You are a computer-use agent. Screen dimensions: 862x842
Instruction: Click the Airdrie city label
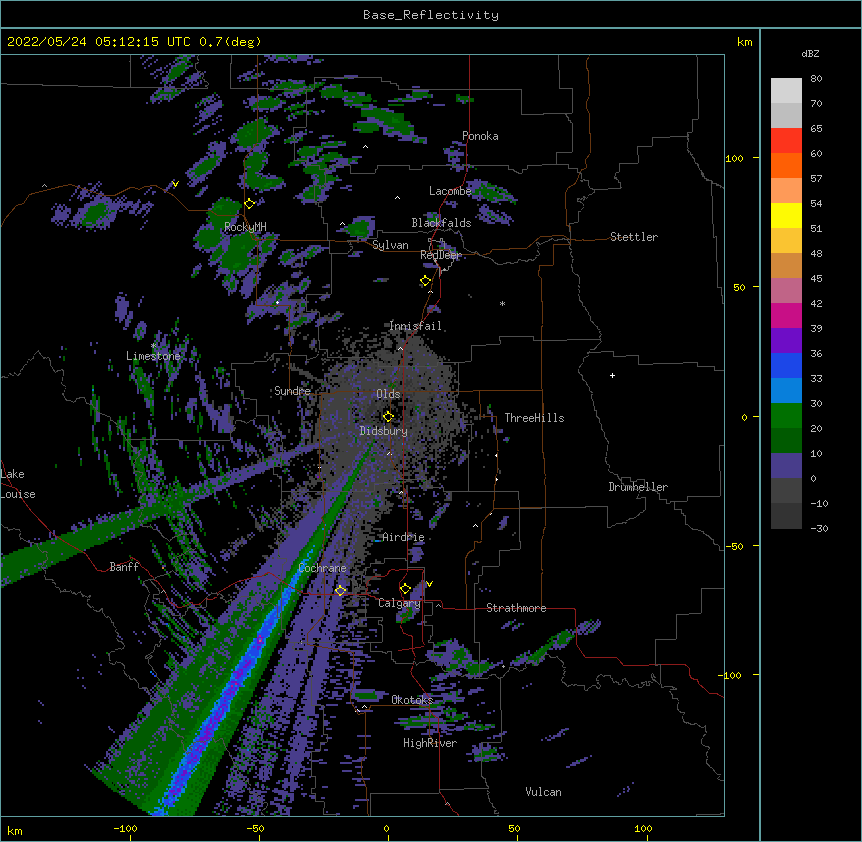click(x=403, y=537)
